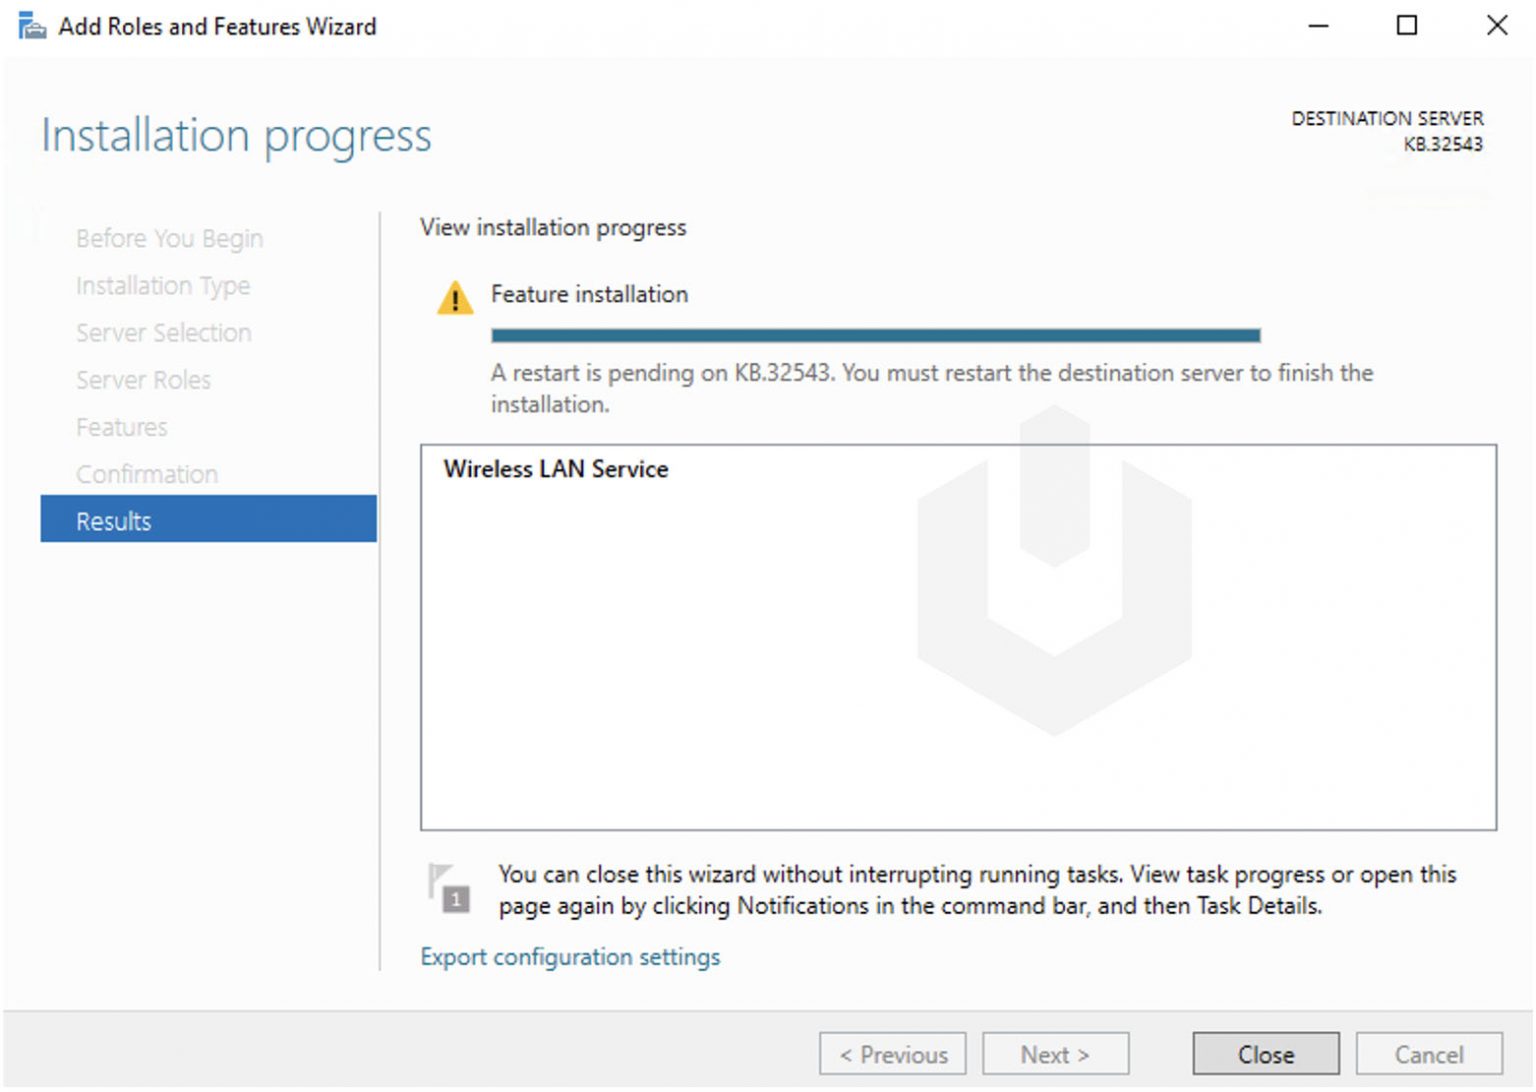Image resolution: width=1536 pixels, height=1092 pixels.
Task: Open the Export configuration settings link
Action: (570, 957)
